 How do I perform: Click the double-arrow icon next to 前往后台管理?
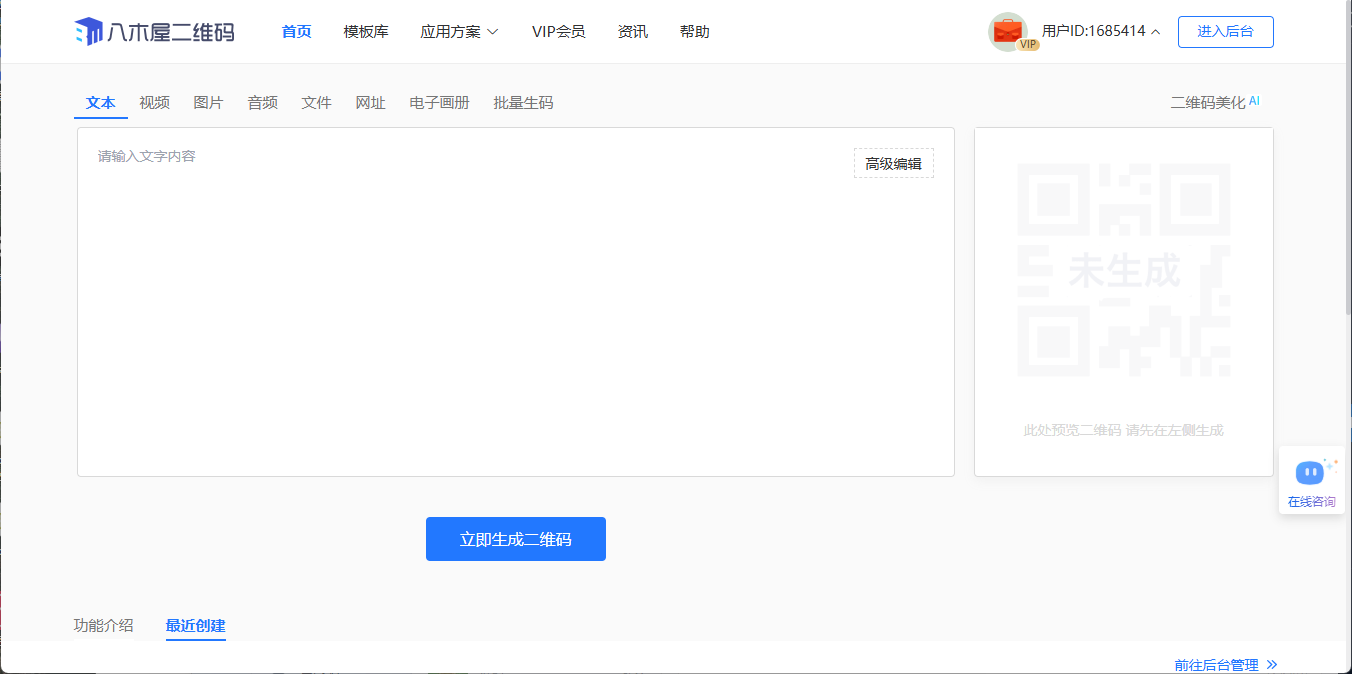pyautogui.click(x=1271, y=664)
